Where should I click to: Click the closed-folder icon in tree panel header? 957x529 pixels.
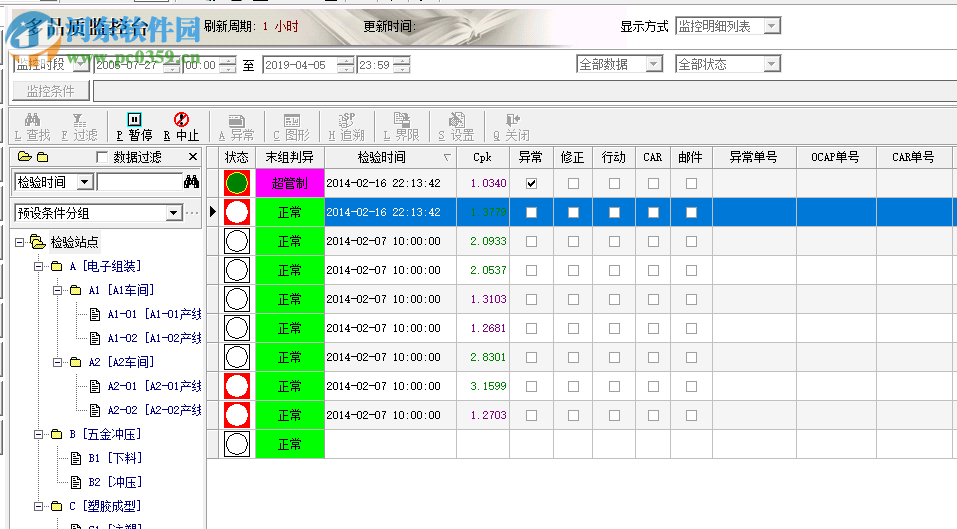(42, 157)
